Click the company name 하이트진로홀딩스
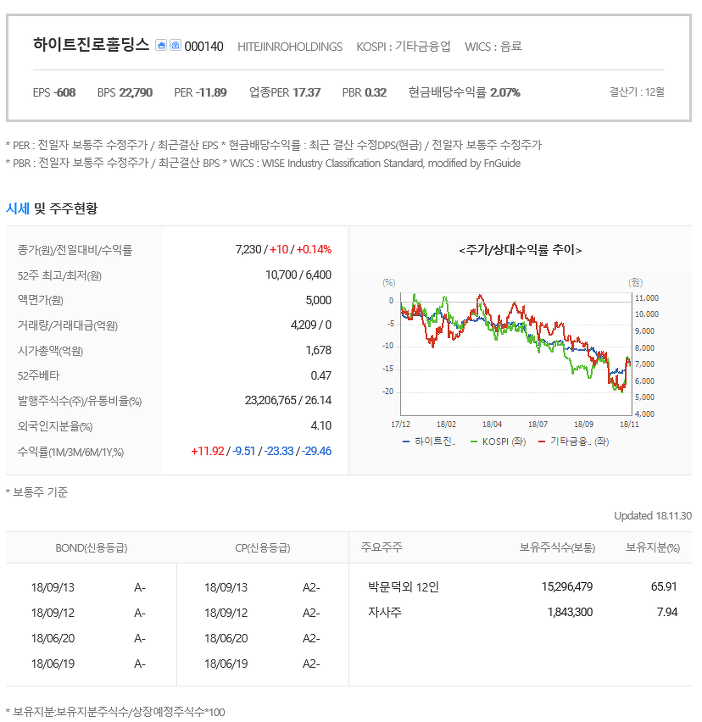This screenshot has width=702, height=722. (x=91, y=45)
